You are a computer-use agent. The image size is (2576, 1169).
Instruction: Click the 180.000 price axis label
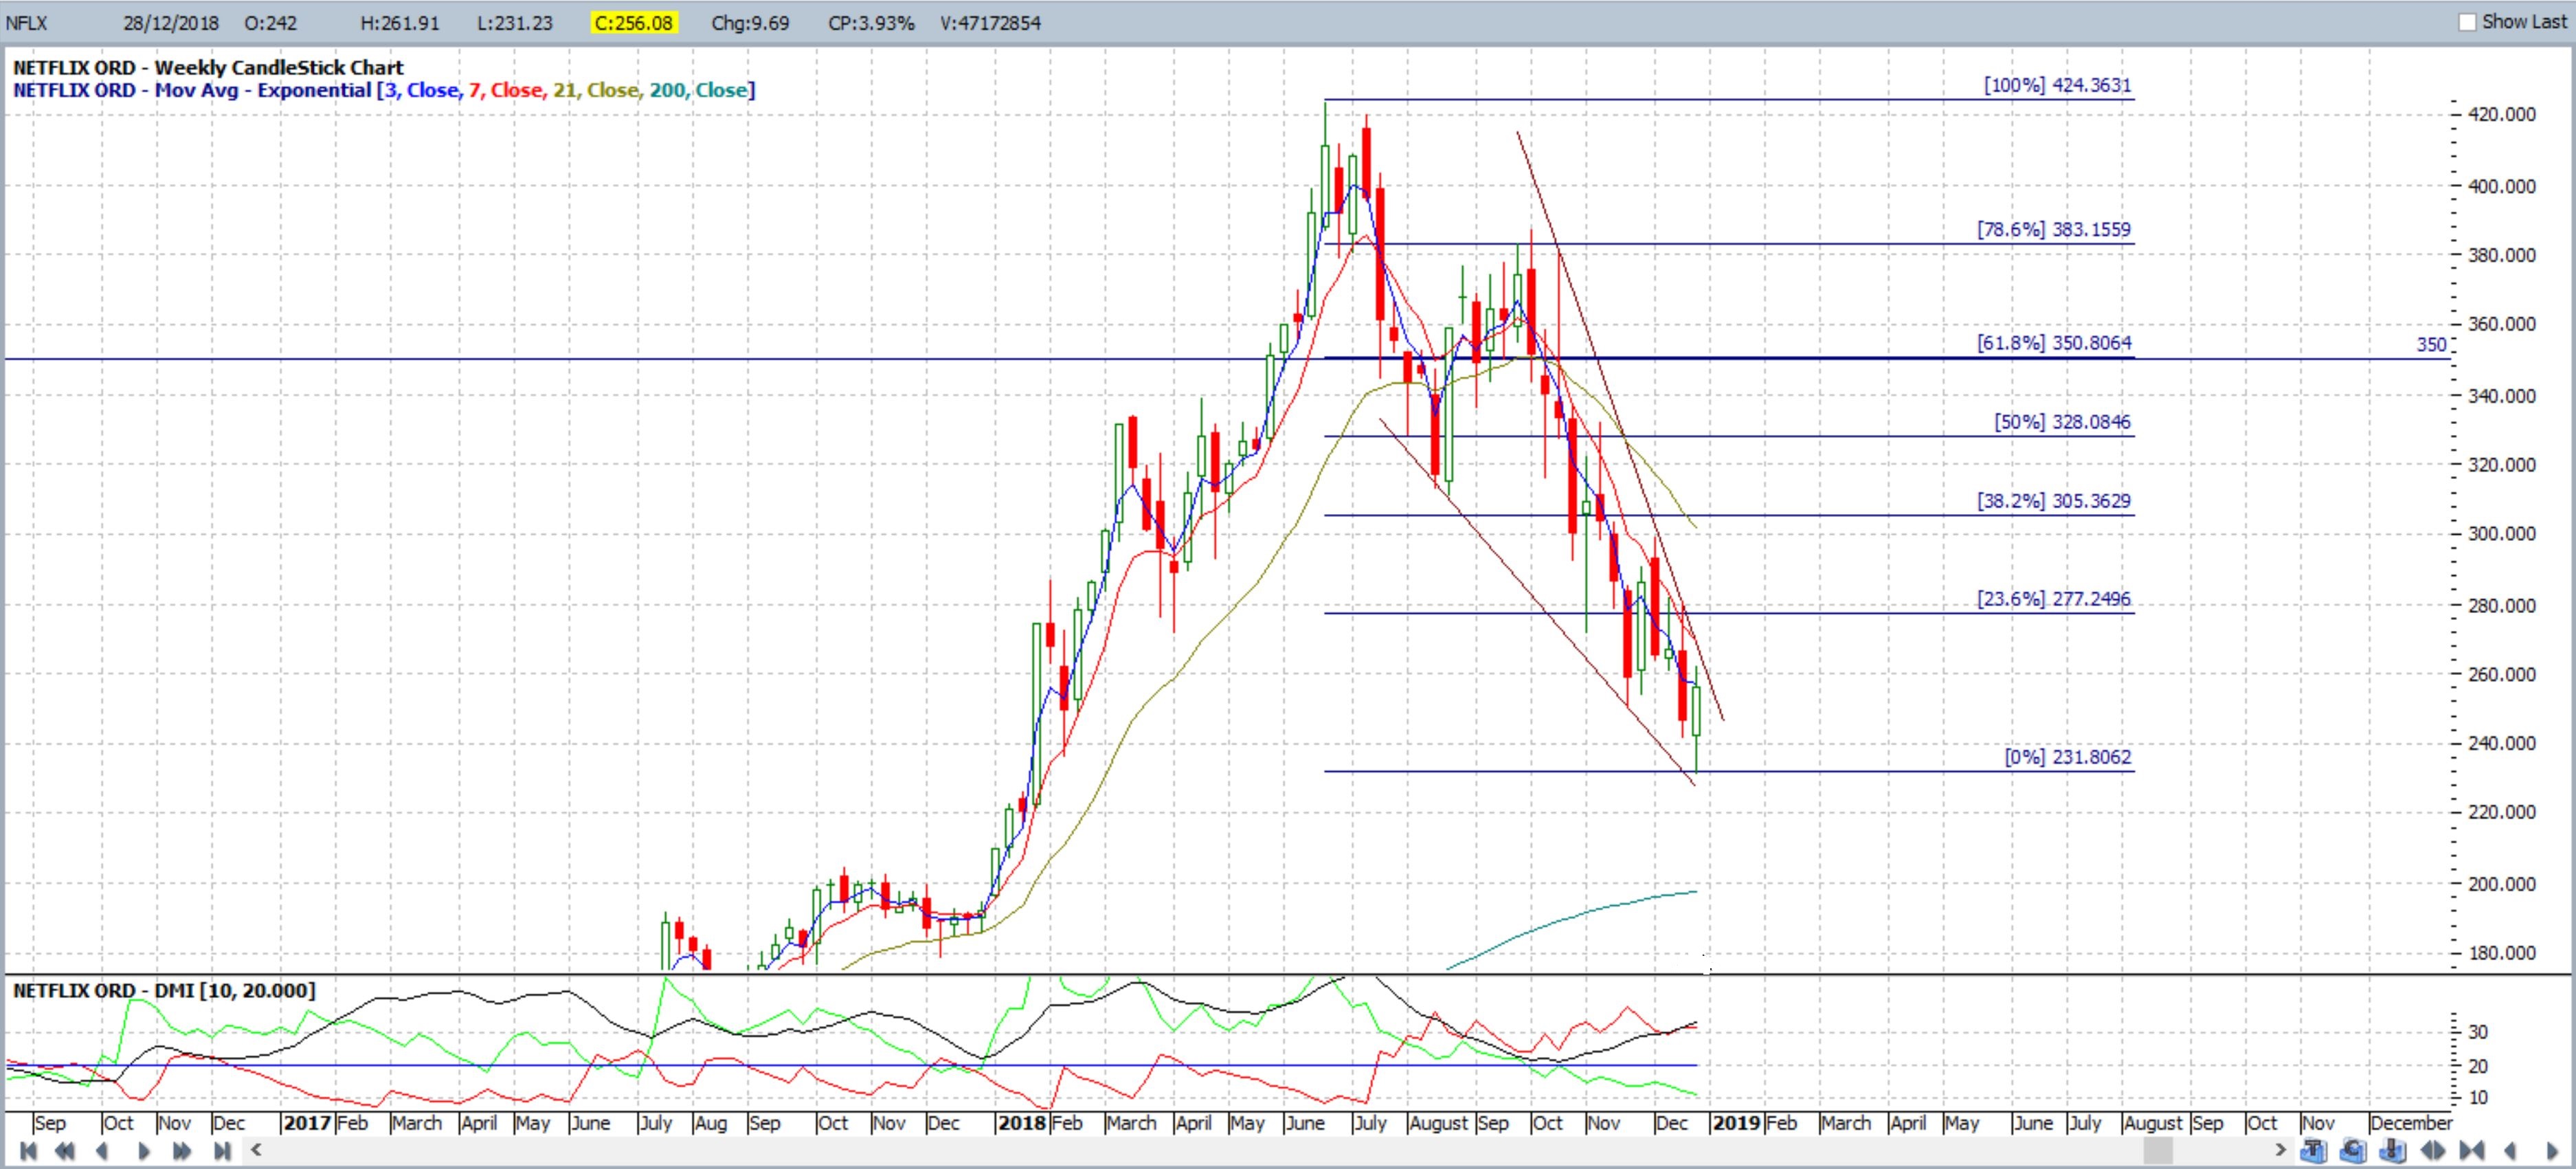coord(2502,953)
